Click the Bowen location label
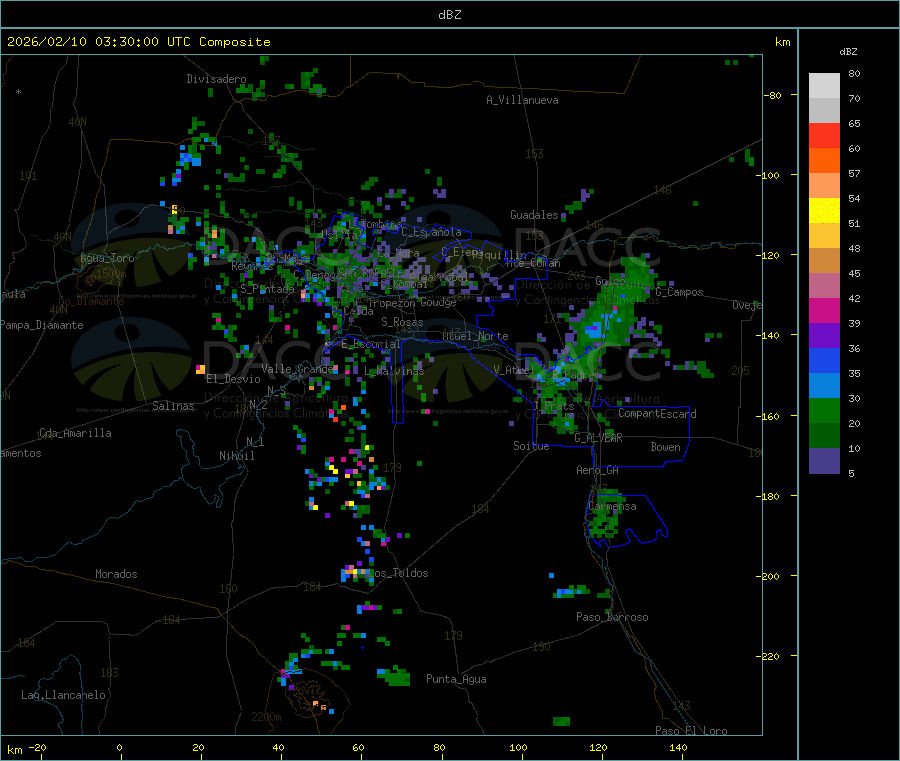900x761 pixels. click(666, 447)
